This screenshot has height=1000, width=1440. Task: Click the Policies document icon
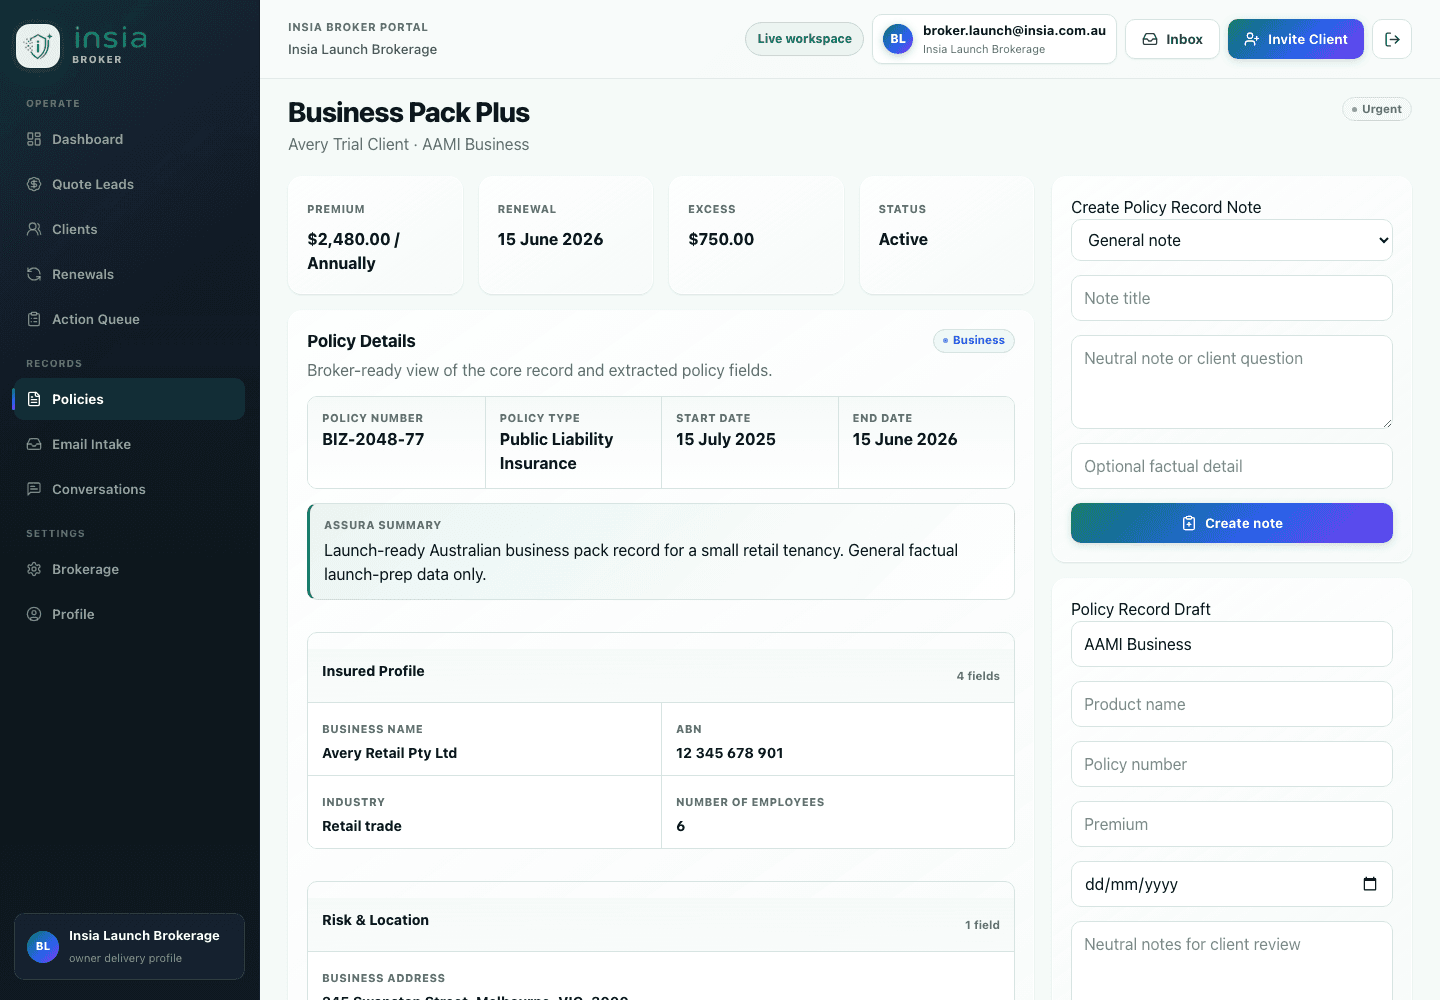tap(34, 399)
